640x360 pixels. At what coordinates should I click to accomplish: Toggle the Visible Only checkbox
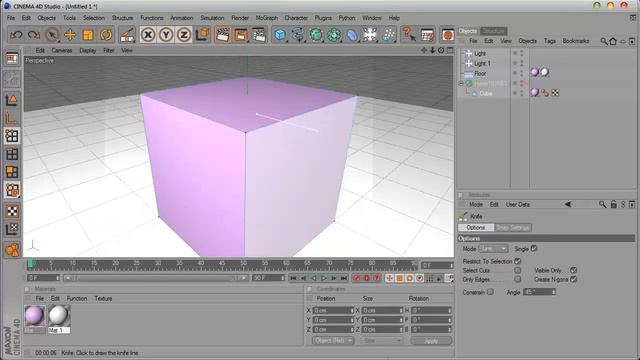pyautogui.click(x=573, y=270)
